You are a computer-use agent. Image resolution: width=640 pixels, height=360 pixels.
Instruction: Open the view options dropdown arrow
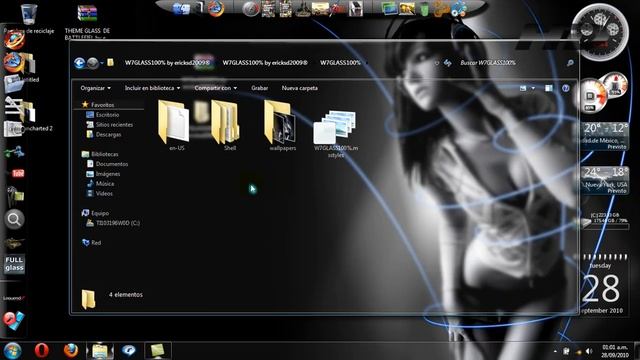coord(533,88)
